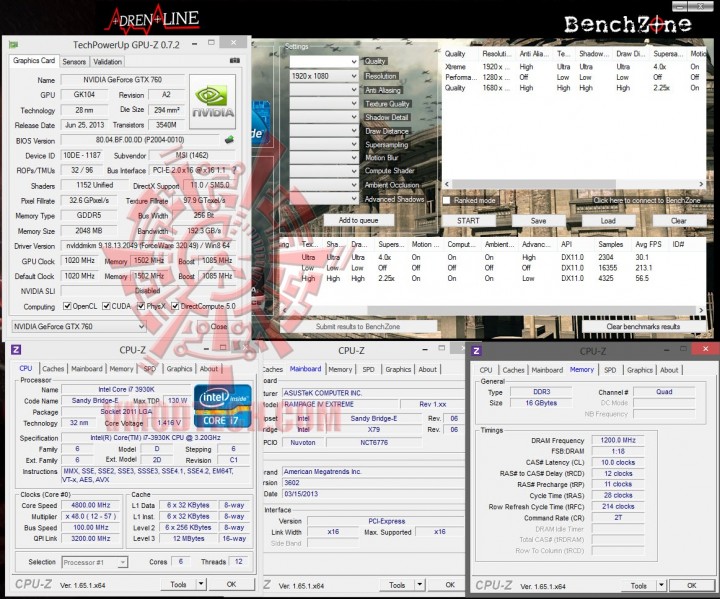The height and width of the screenshot is (599, 720).
Task: Open the 1920 x 1080 Resolution dropdown
Action: (324, 76)
